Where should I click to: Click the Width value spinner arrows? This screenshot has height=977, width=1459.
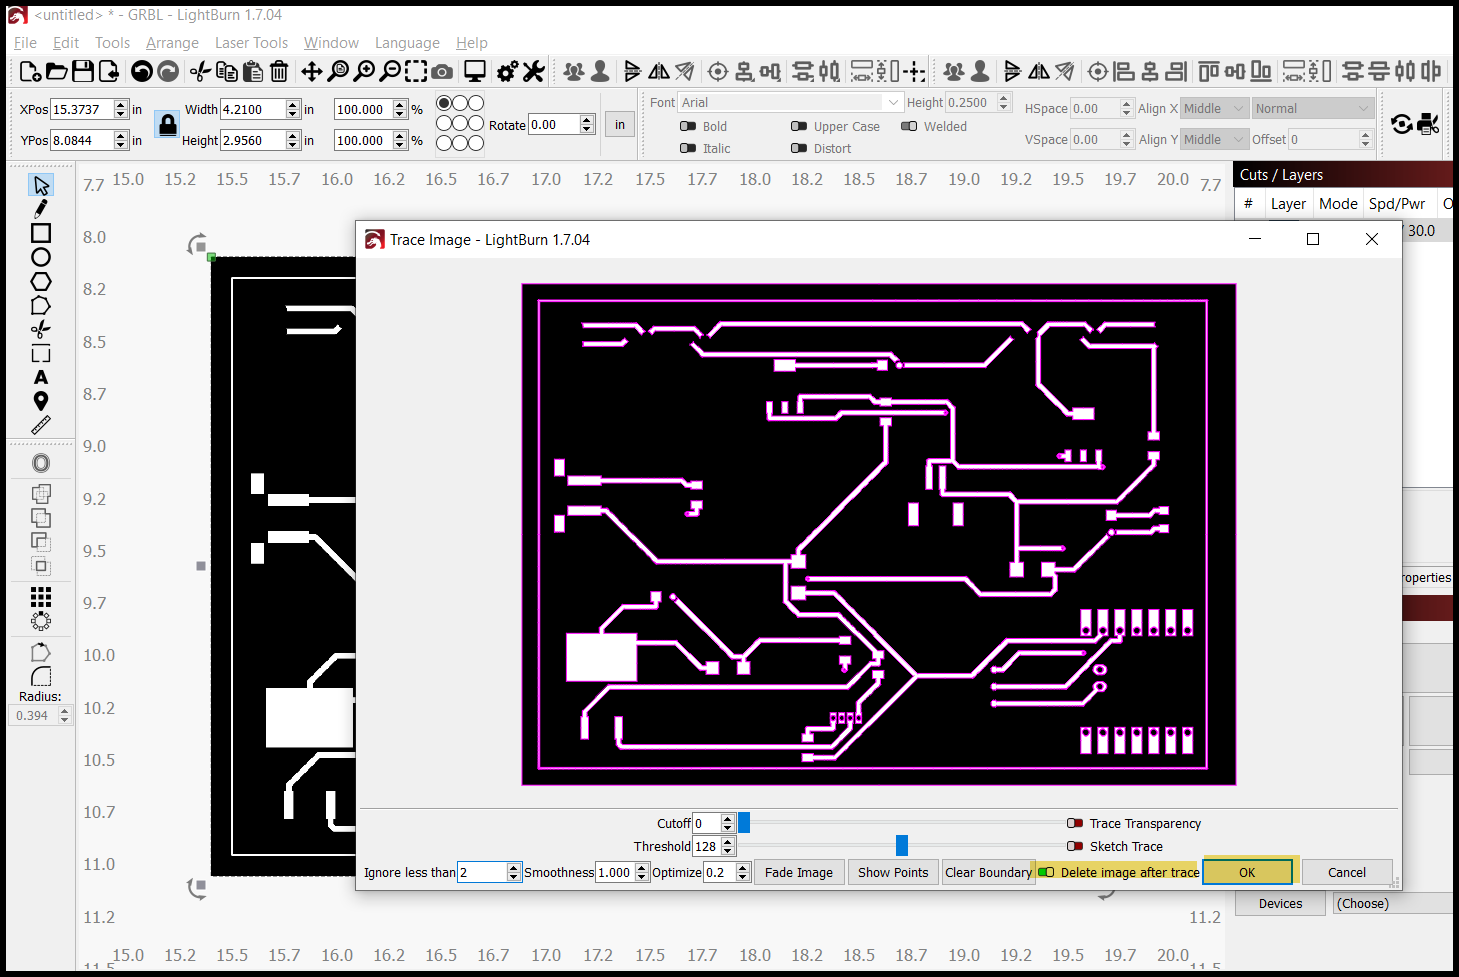pyautogui.click(x=293, y=109)
